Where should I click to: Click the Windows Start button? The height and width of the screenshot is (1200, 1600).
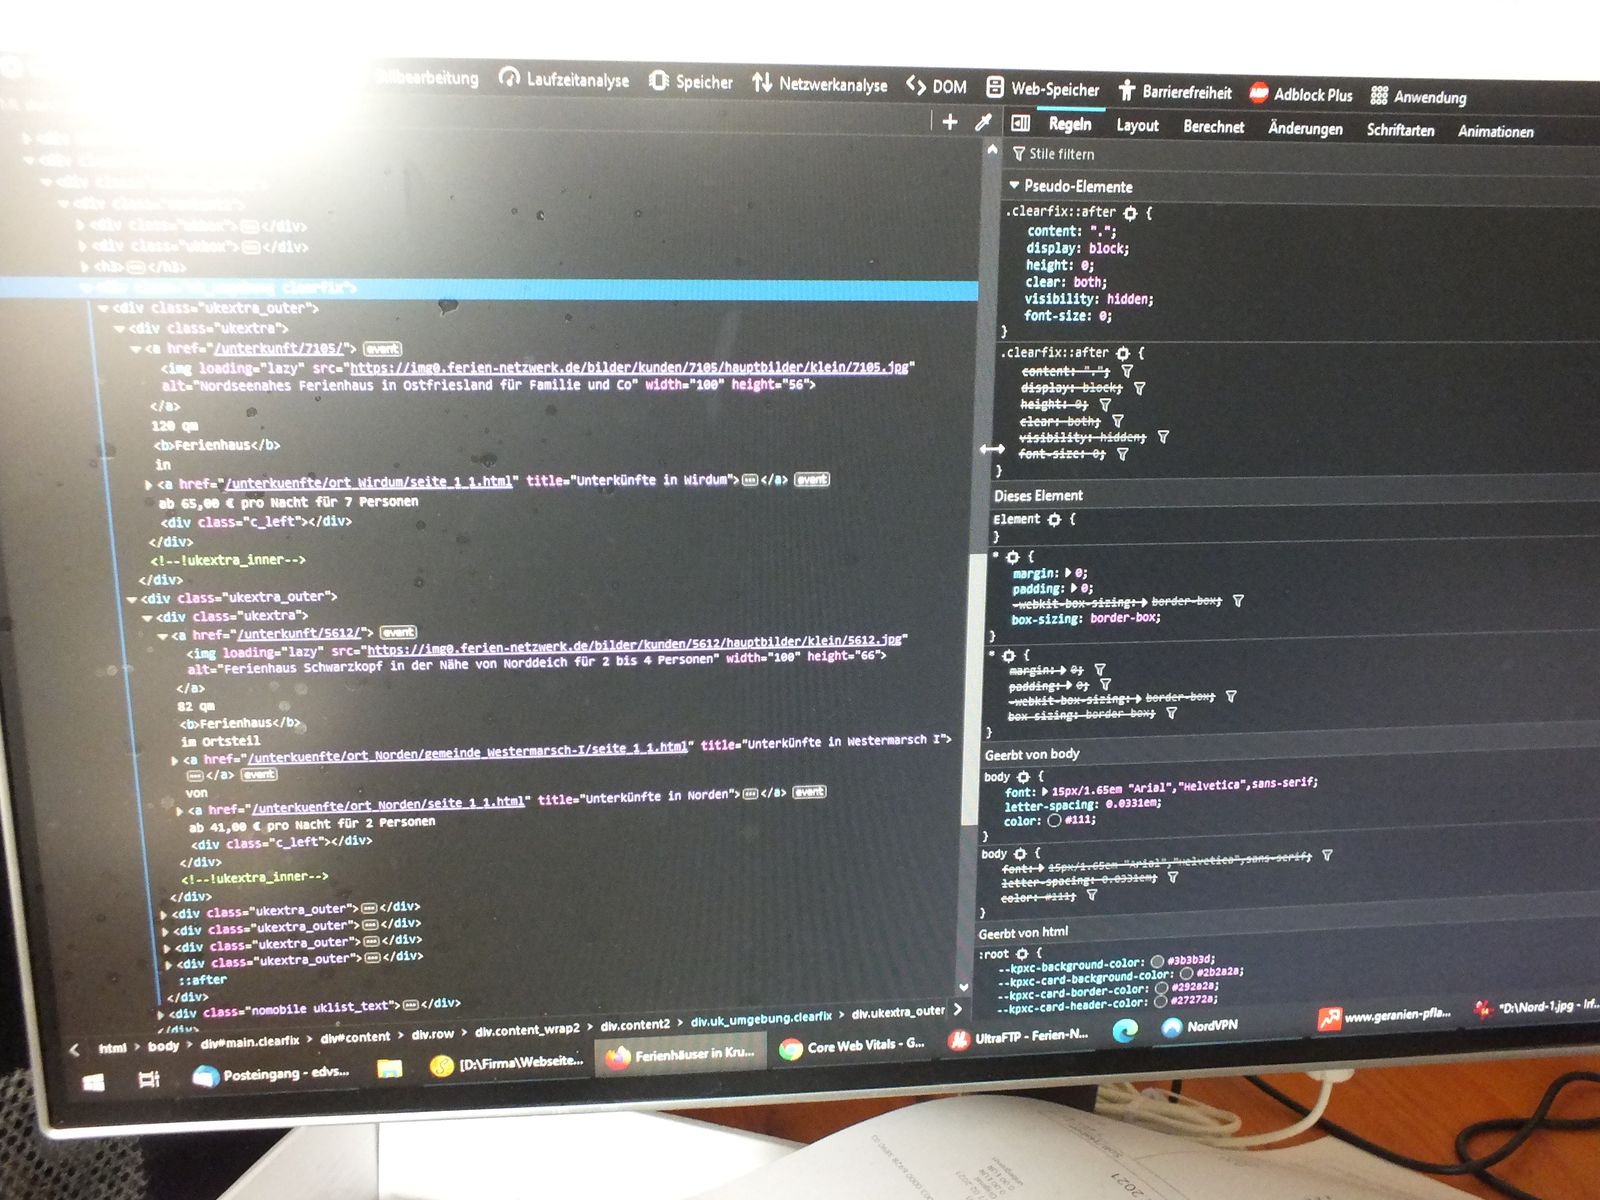click(x=94, y=1081)
